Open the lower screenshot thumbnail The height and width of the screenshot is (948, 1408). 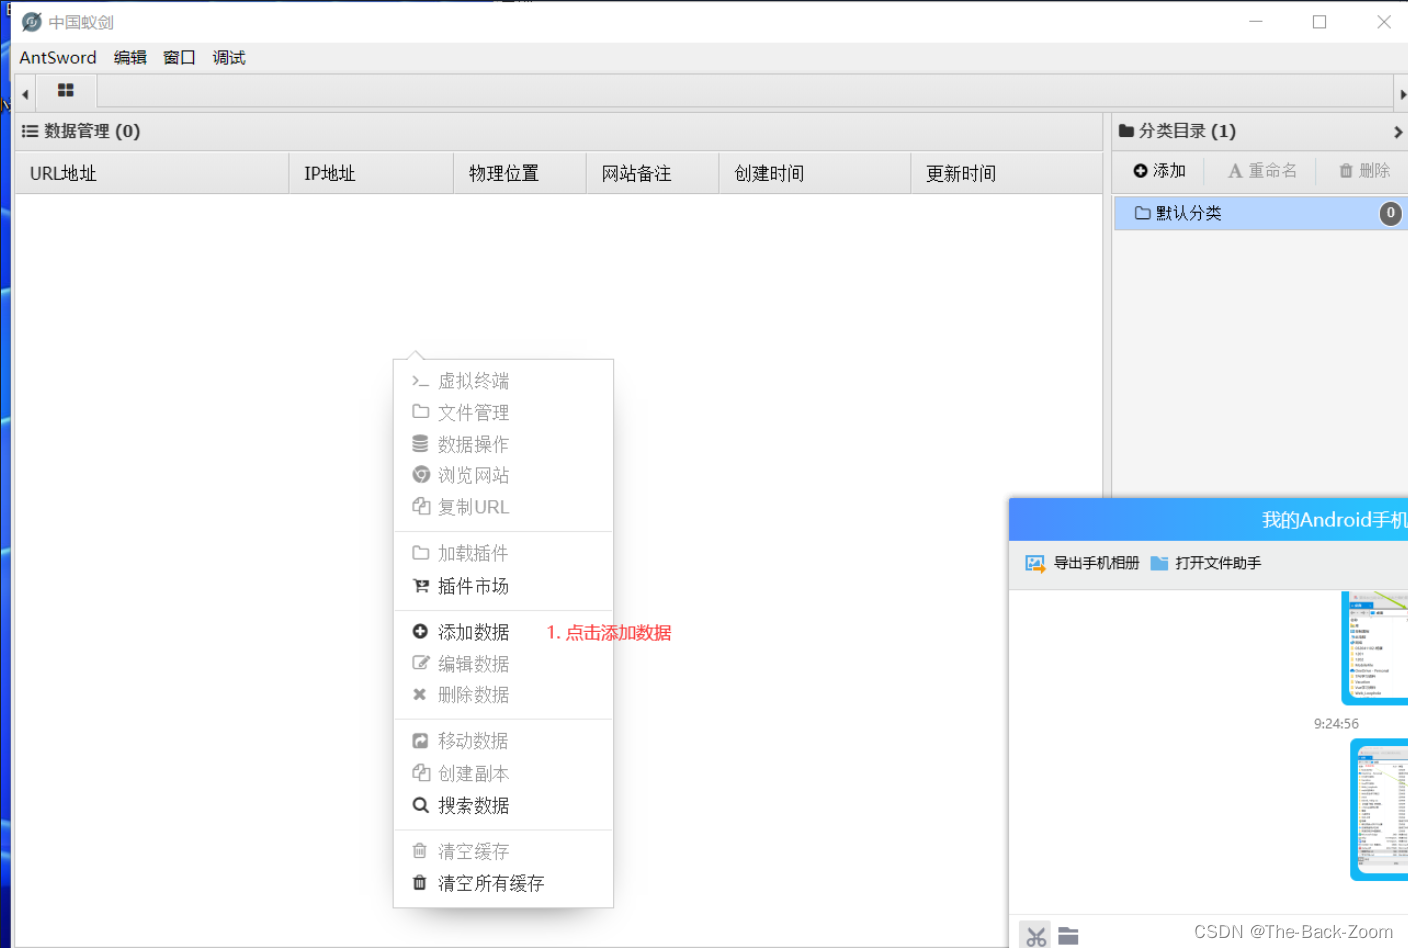coord(1379,810)
